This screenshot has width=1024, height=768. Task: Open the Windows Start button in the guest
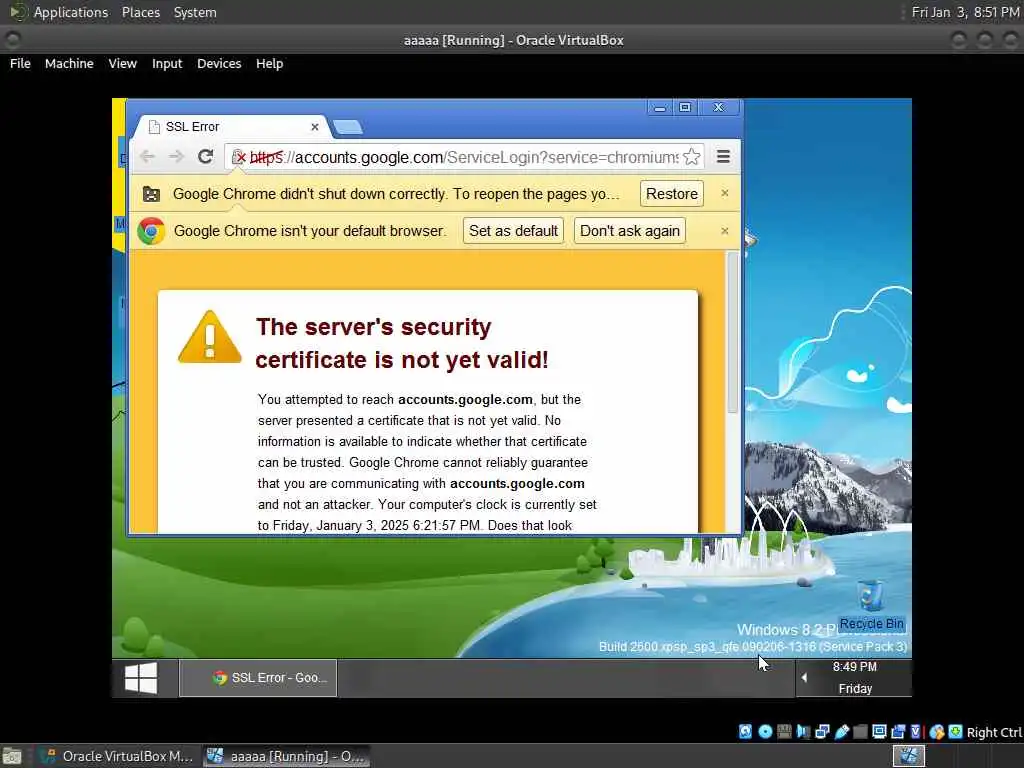(x=141, y=678)
